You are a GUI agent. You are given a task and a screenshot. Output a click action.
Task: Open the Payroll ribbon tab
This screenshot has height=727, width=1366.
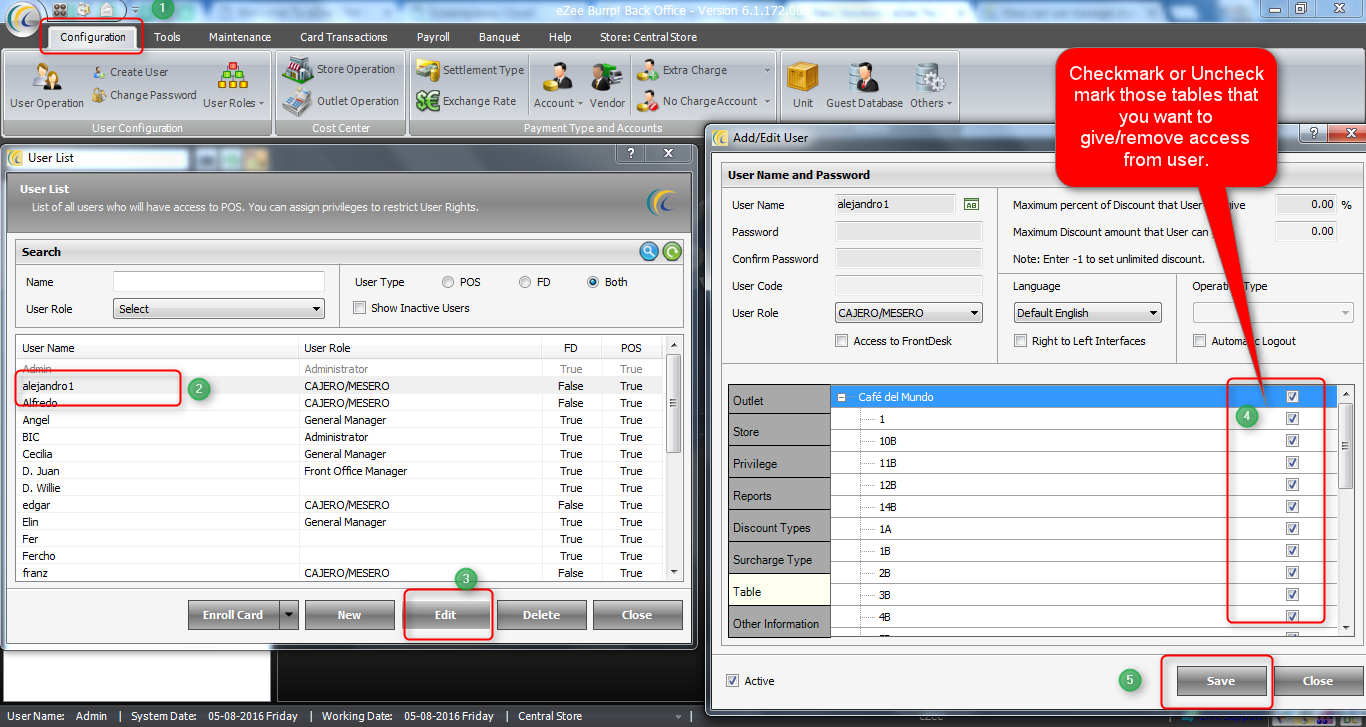point(433,37)
